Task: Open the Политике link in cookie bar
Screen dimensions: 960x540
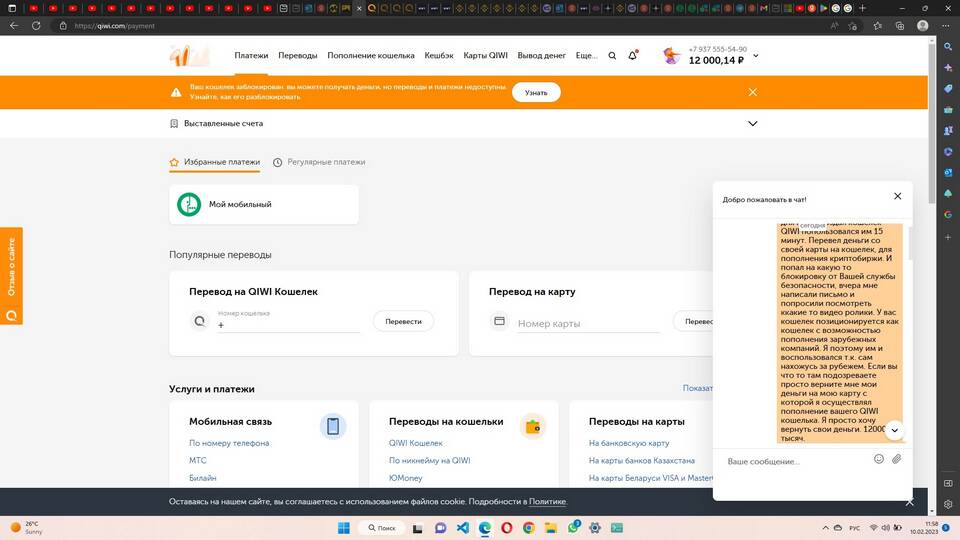Action: coord(547,501)
